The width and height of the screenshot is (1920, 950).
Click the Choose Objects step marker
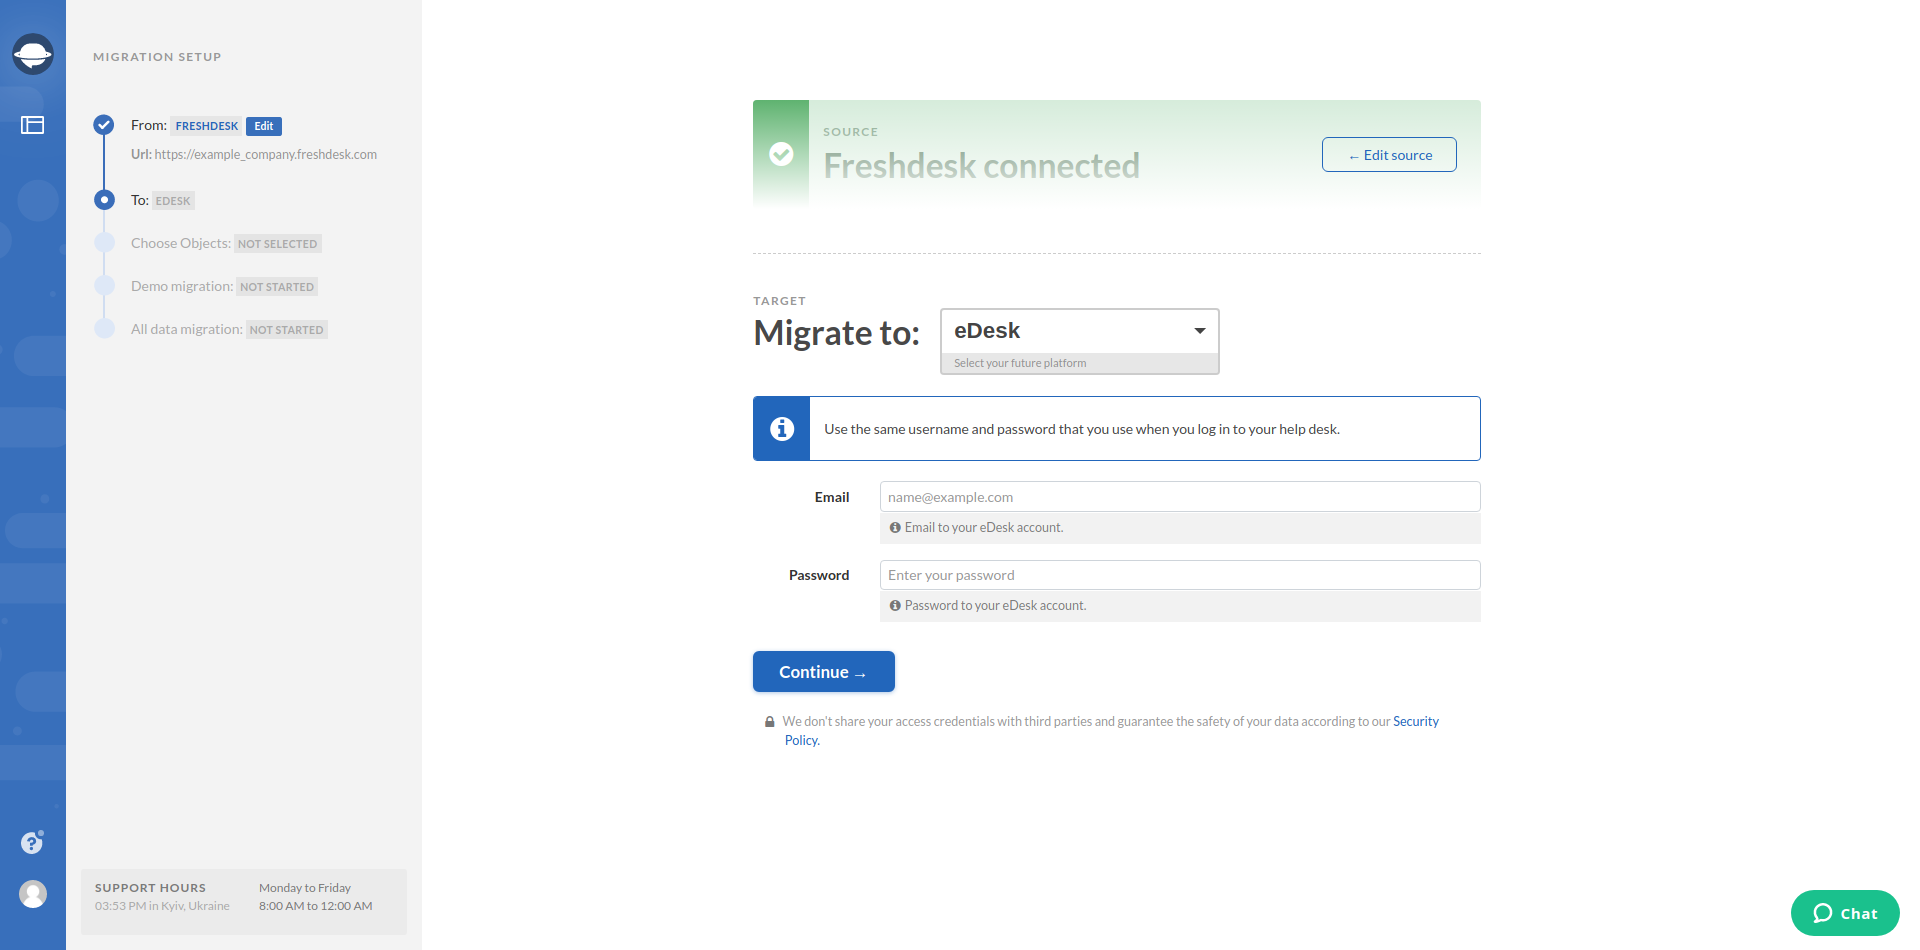104,243
